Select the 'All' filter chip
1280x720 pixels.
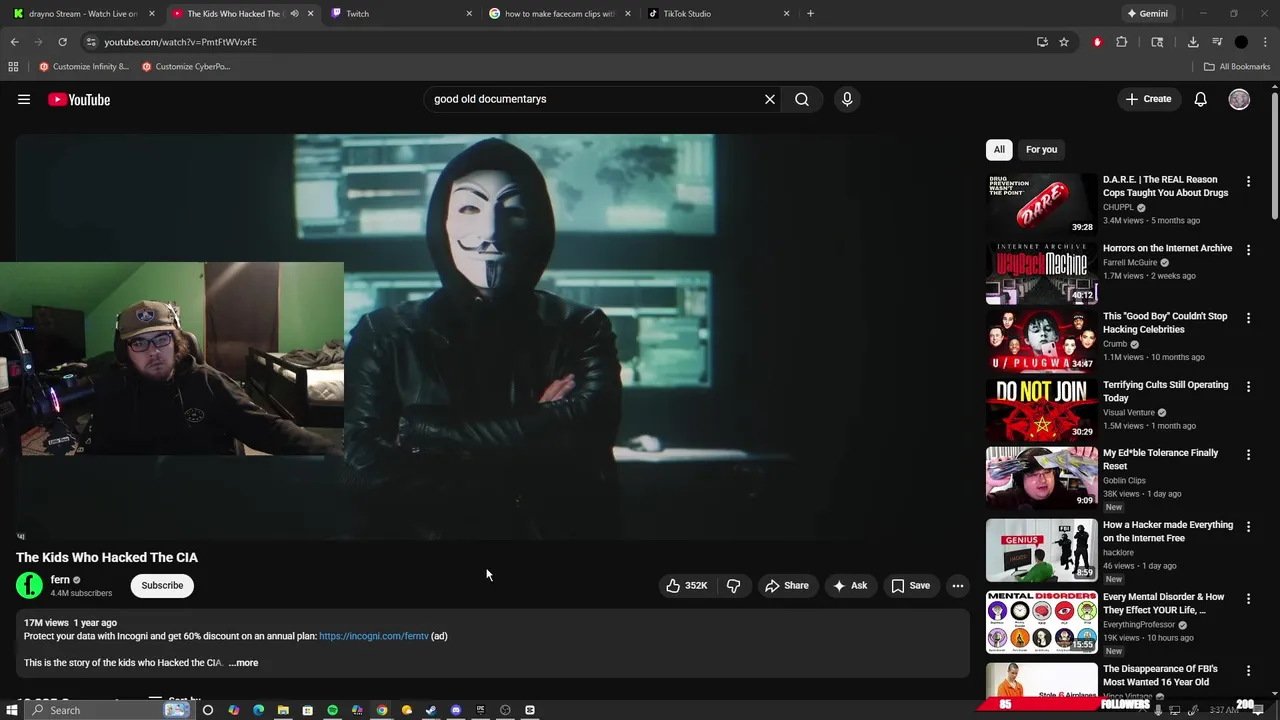[999, 149]
